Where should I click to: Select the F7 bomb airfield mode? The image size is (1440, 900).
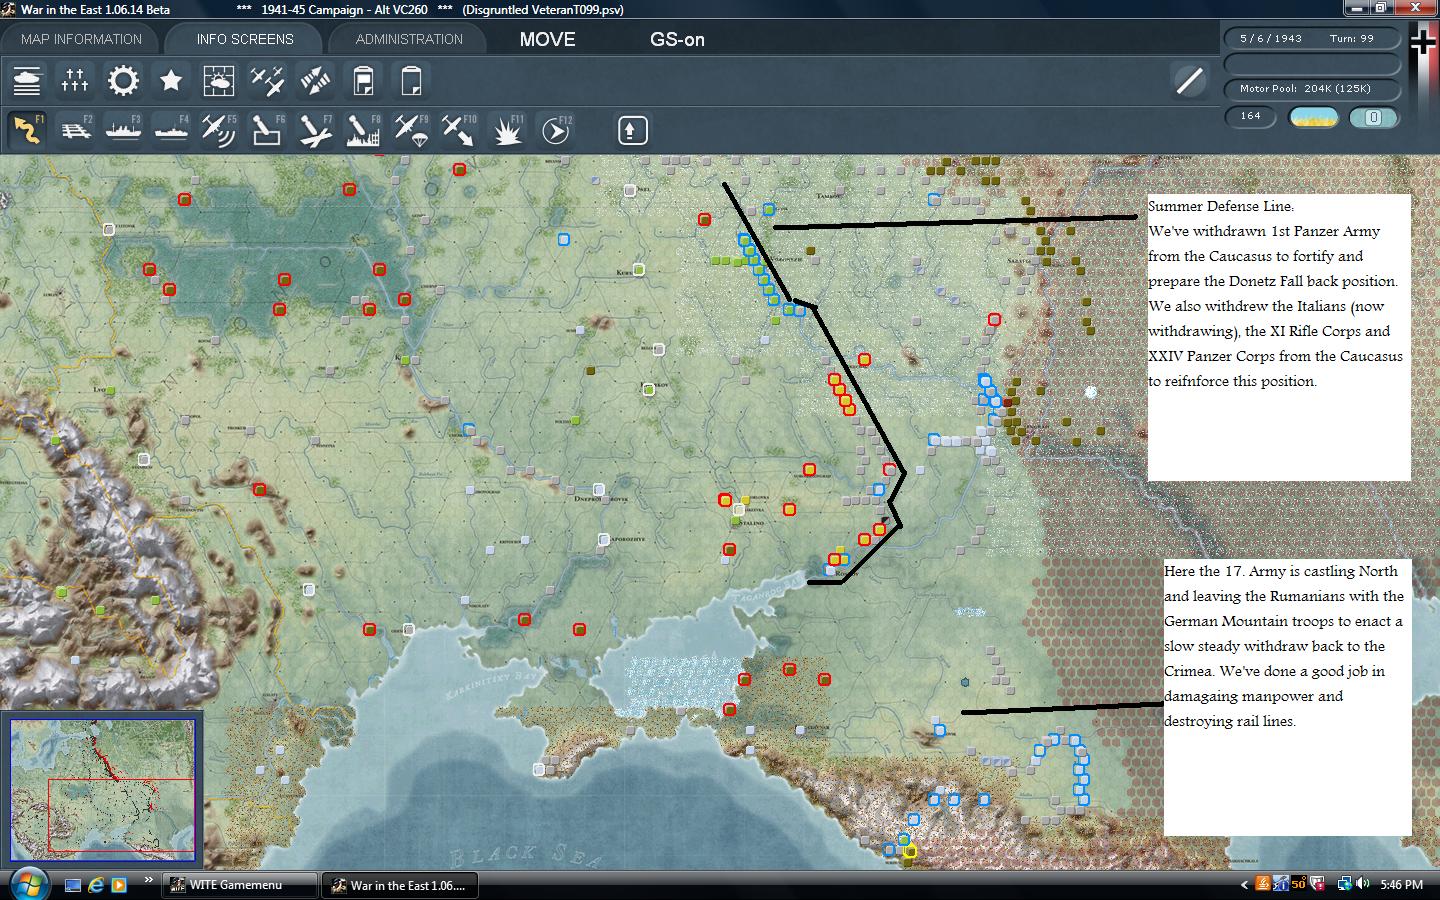pos(315,130)
